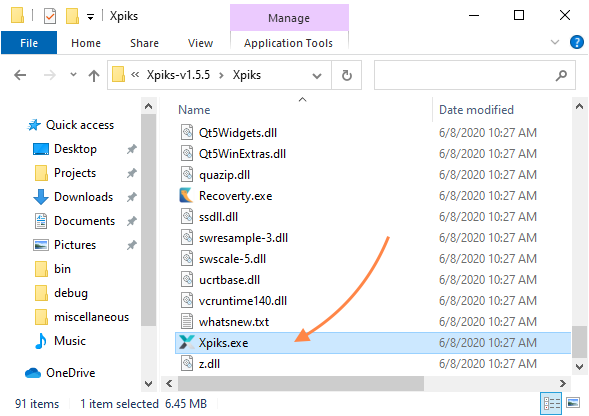Image resolution: width=589 pixels, height=416 pixels.
Task: Switch to the Share ribbon tab
Action: tap(144, 43)
